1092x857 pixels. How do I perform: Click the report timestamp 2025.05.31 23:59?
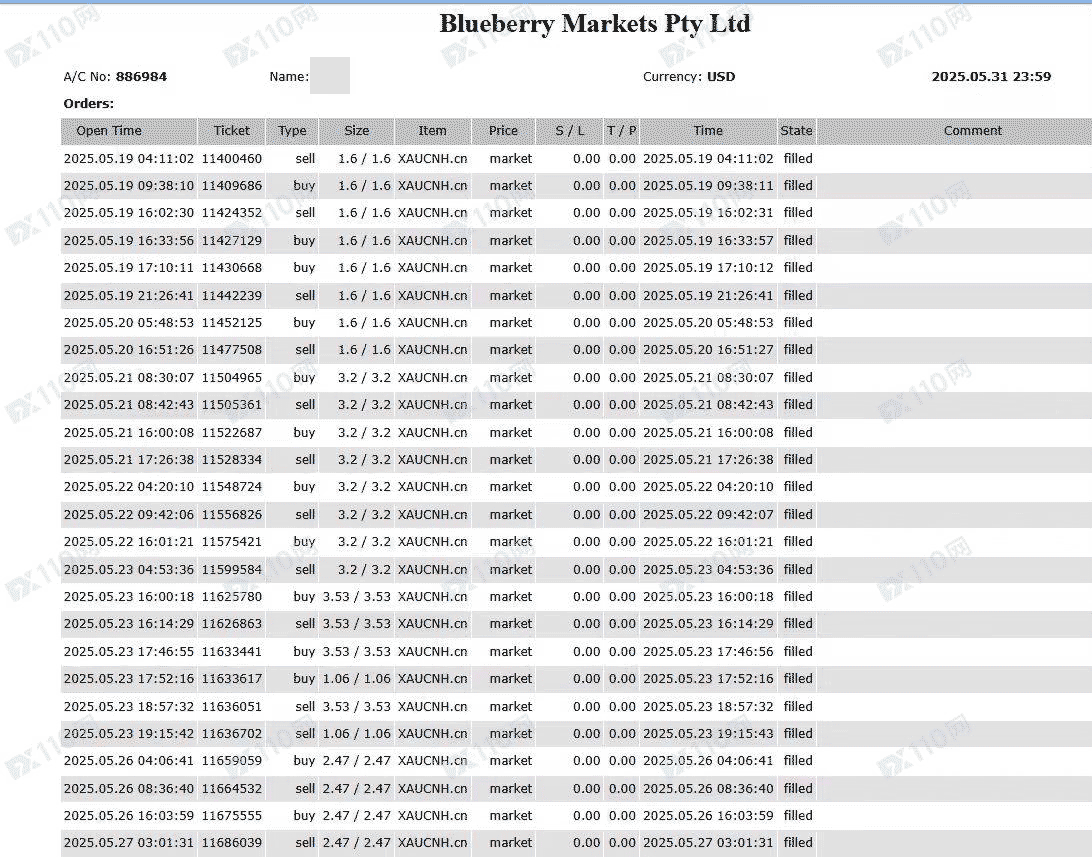[x=990, y=77]
